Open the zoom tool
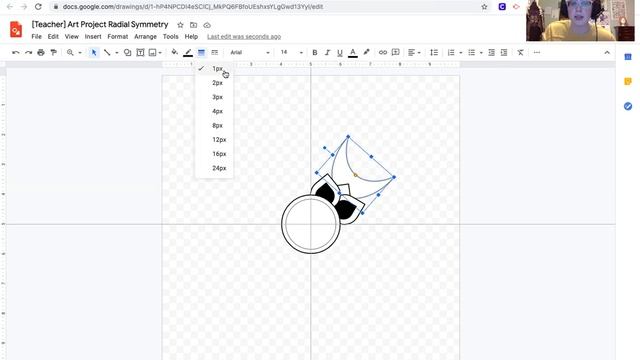The height and width of the screenshot is (360, 640). click(x=70, y=53)
